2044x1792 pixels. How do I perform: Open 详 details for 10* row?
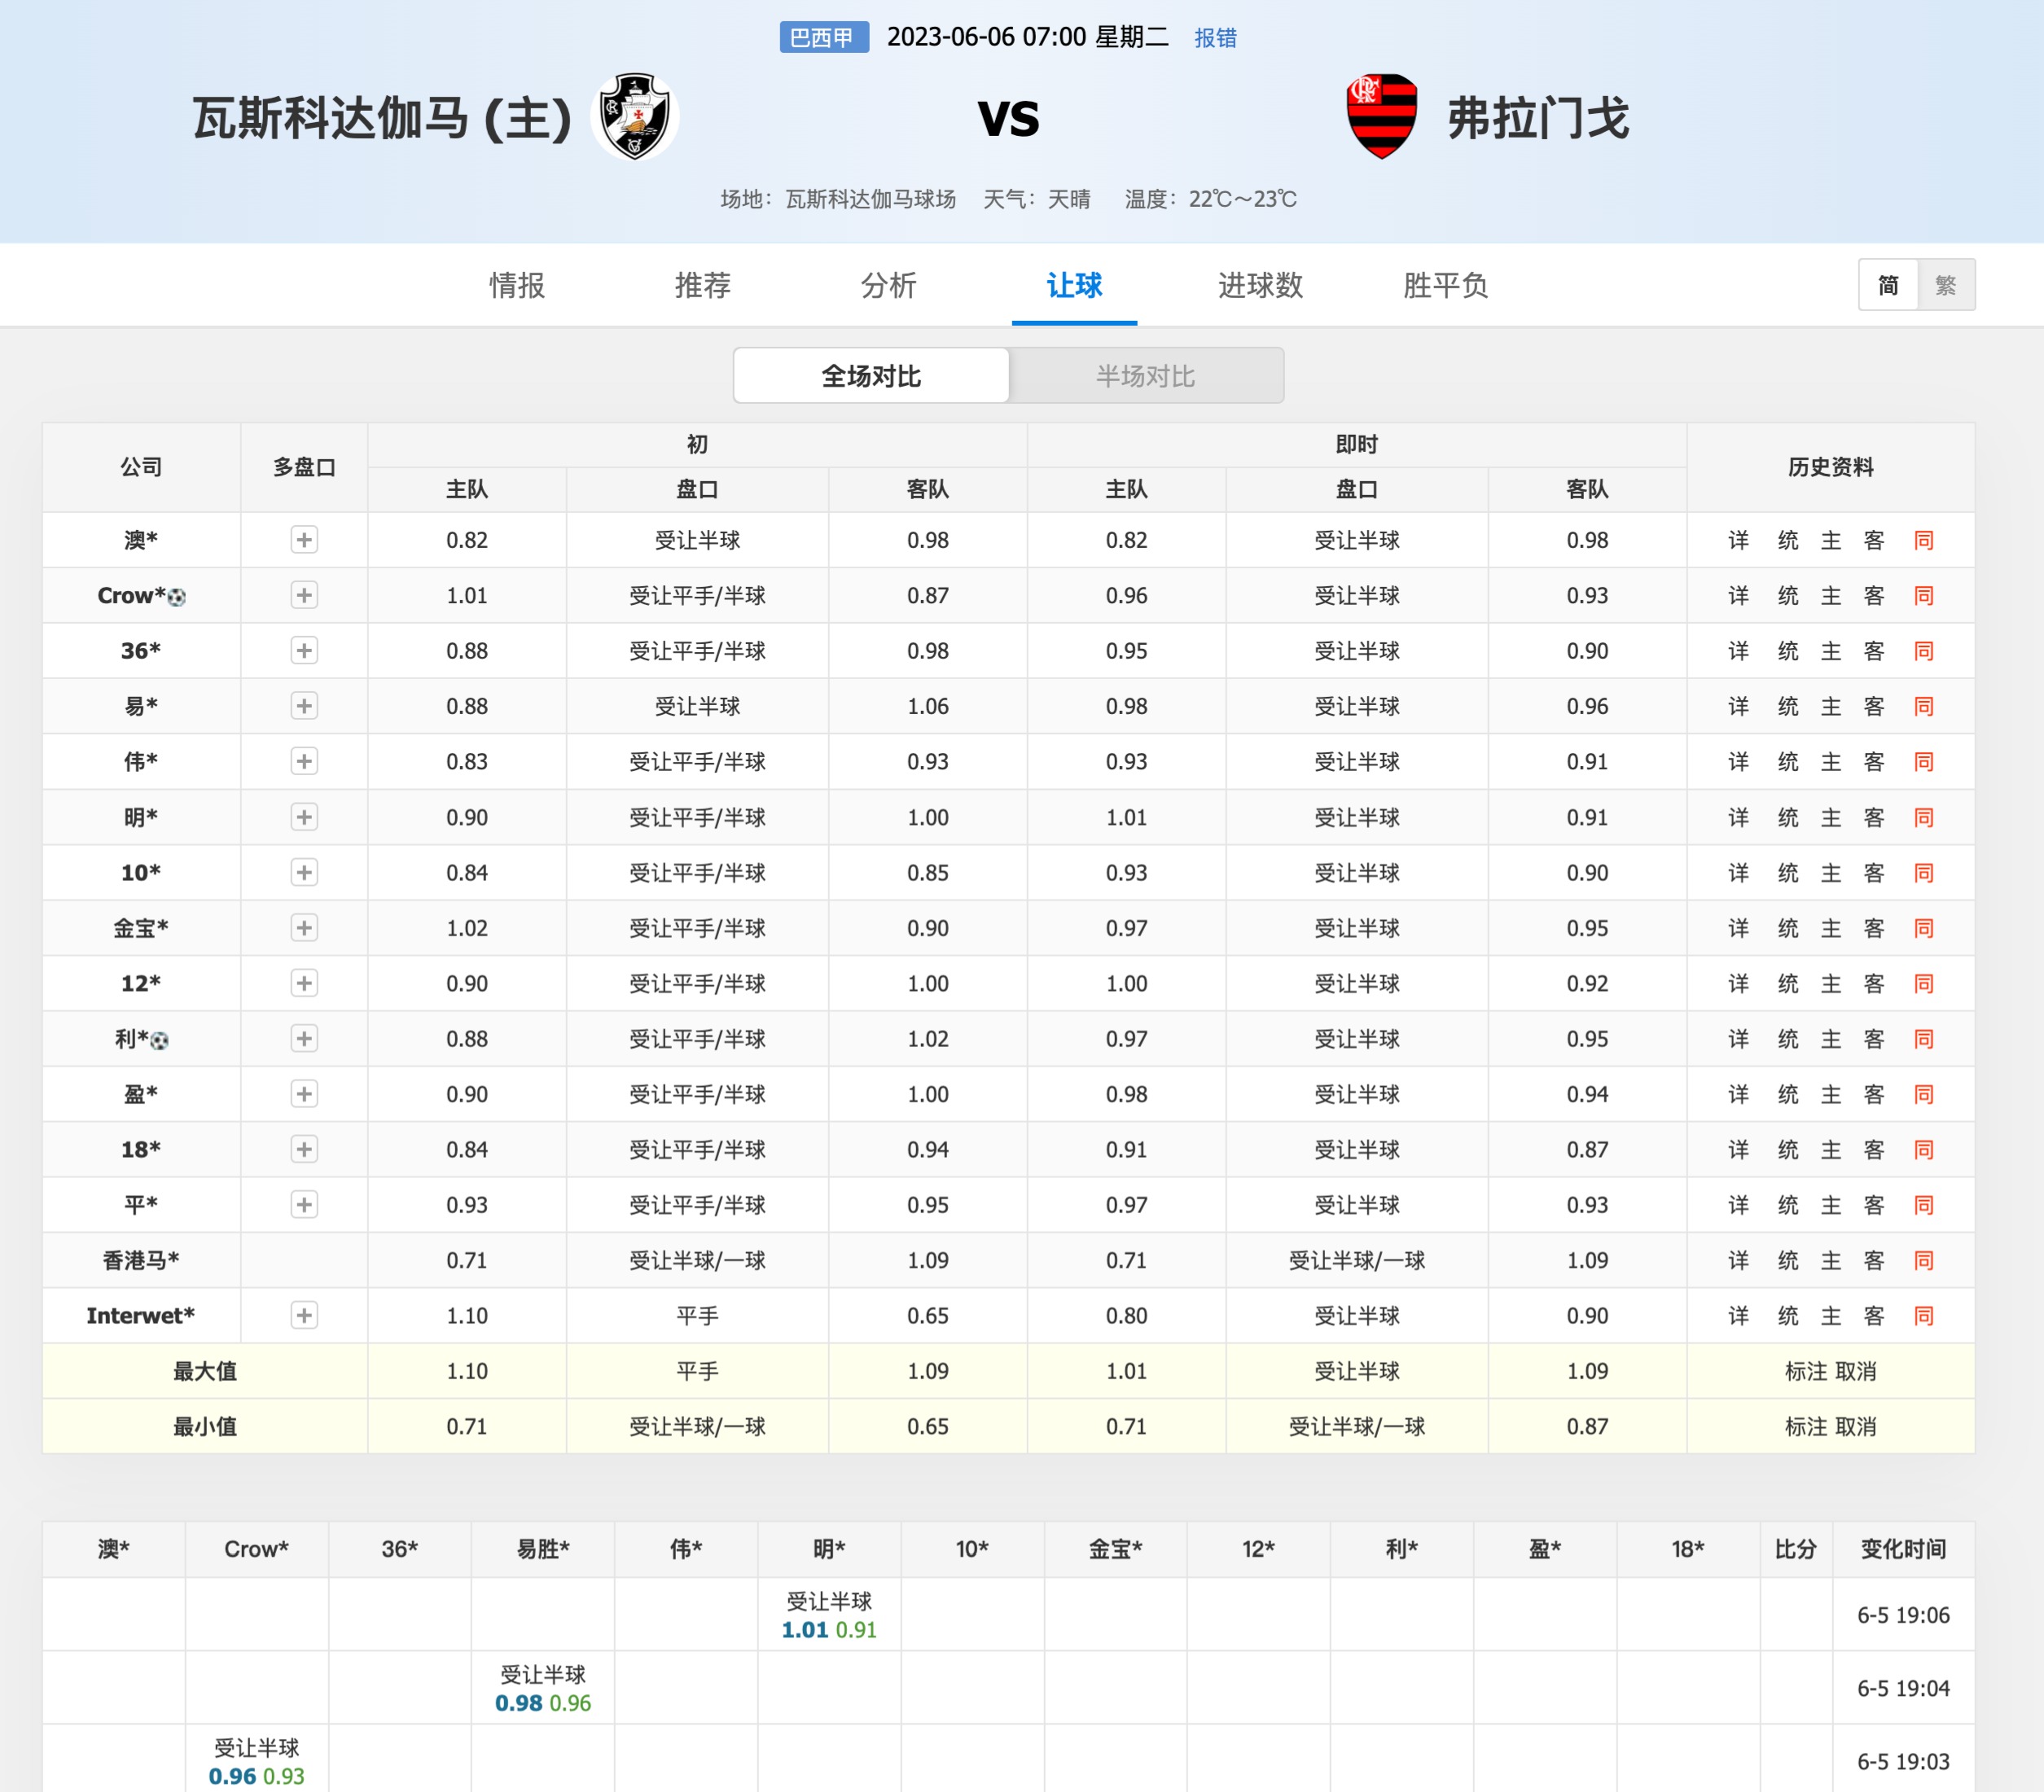[1738, 872]
